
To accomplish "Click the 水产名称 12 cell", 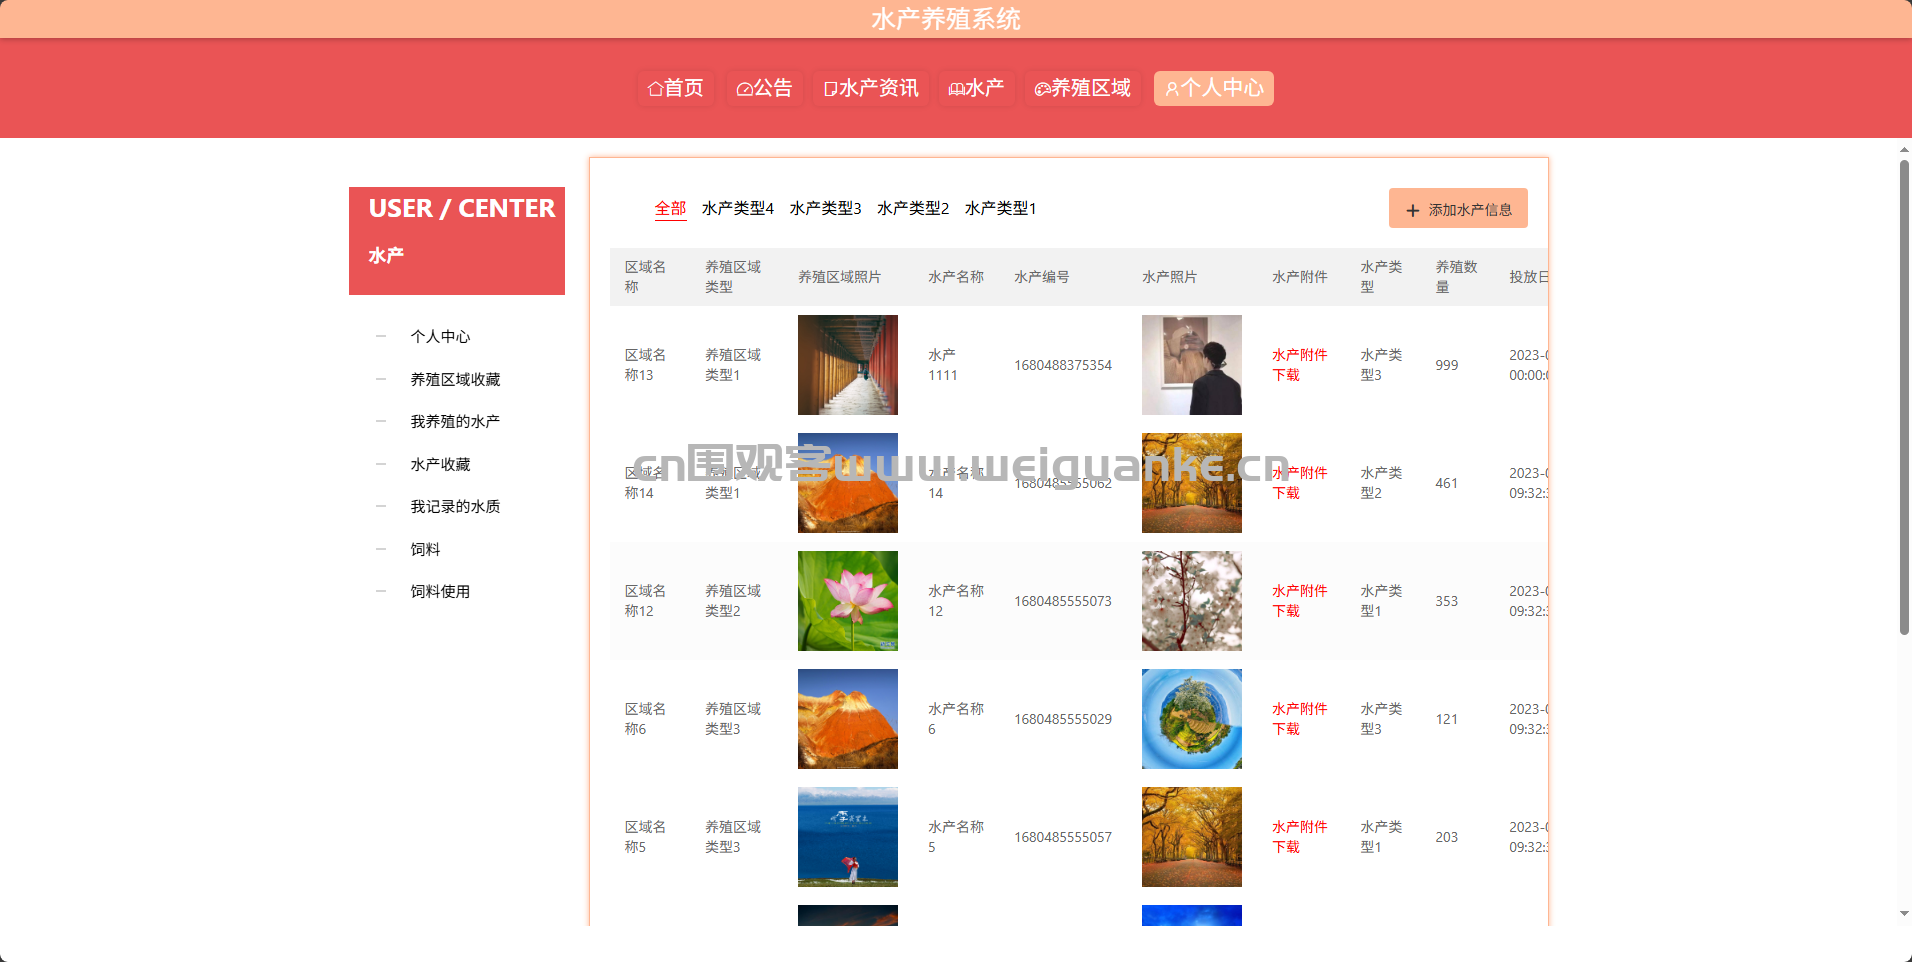I will (956, 601).
